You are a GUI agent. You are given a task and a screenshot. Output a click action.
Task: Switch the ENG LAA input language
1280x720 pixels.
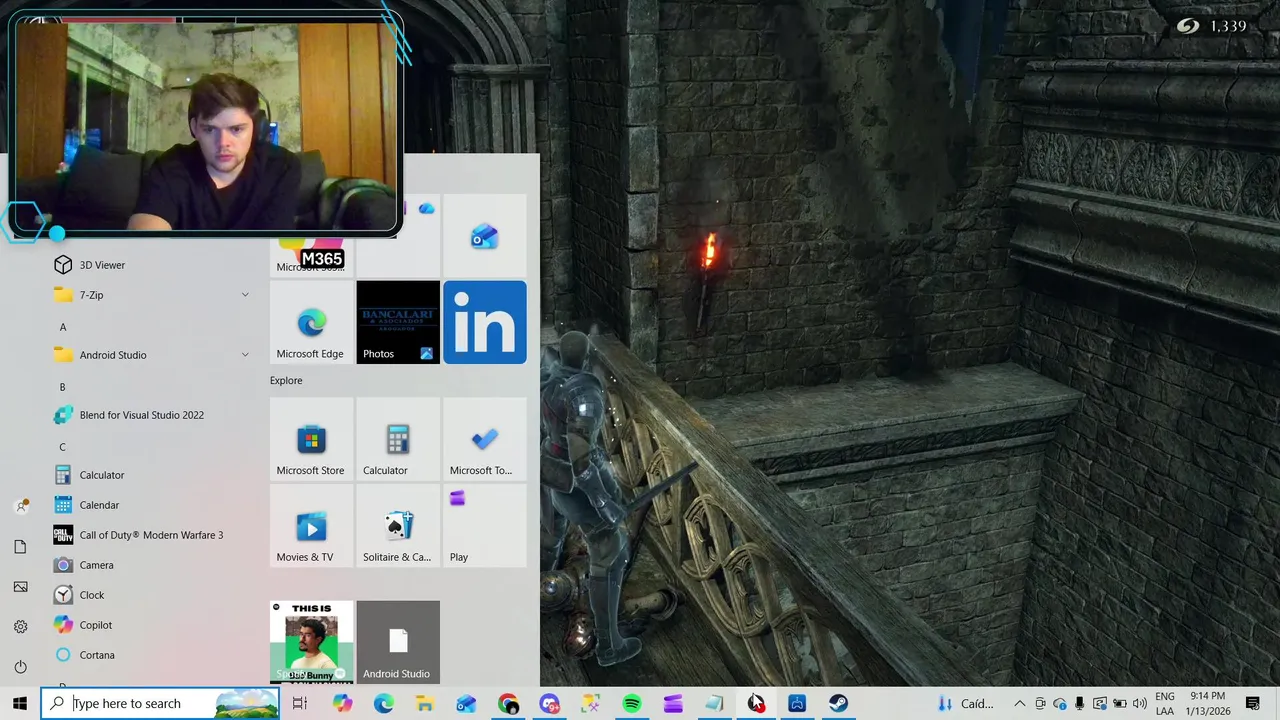(x=1165, y=704)
